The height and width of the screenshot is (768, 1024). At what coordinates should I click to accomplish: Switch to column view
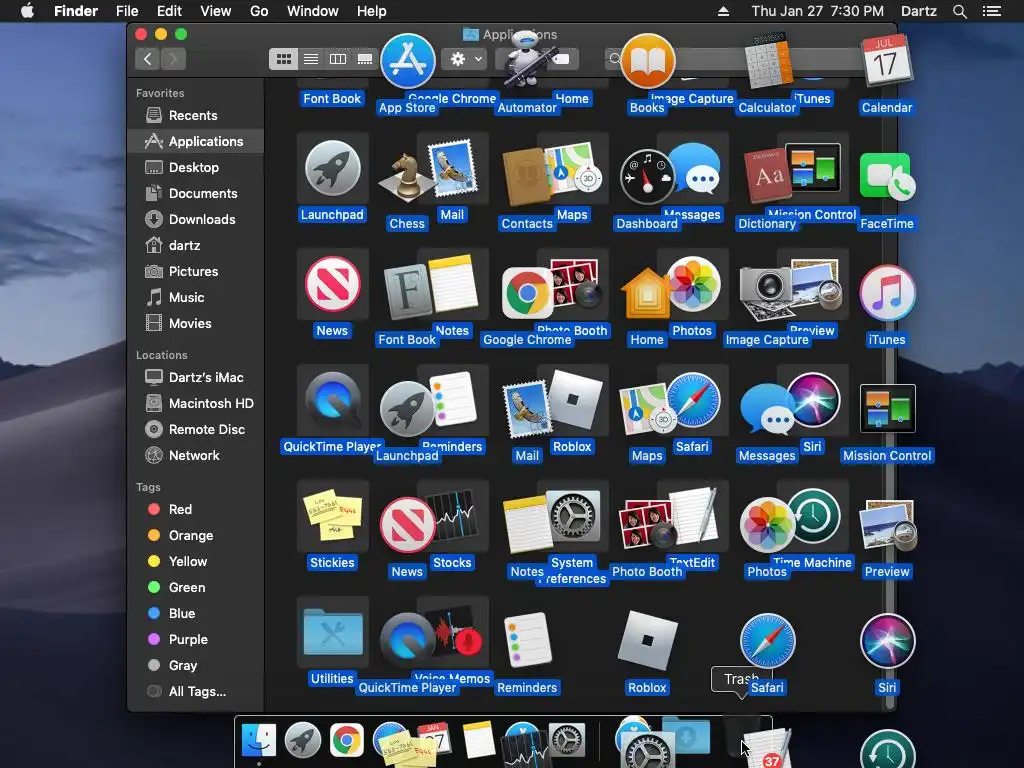[338, 59]
